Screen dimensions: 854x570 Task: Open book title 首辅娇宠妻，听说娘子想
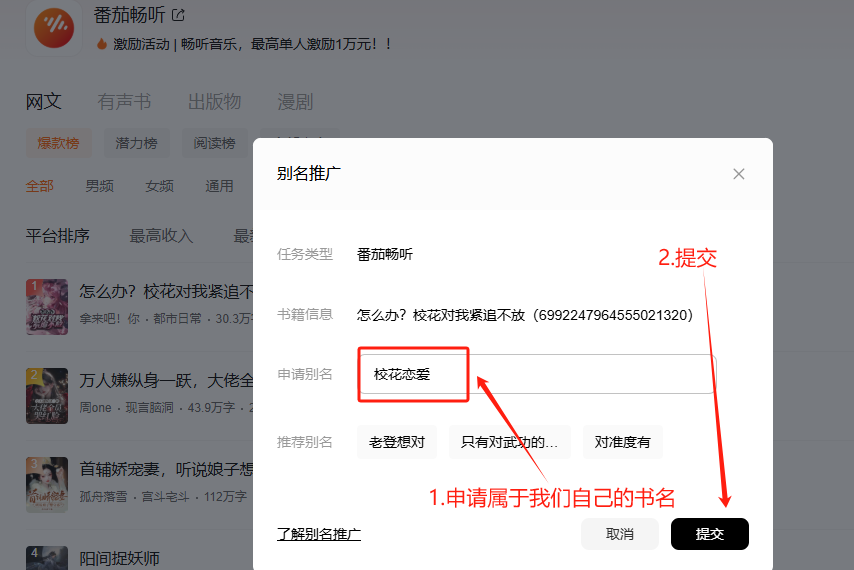tap(166, 469)
